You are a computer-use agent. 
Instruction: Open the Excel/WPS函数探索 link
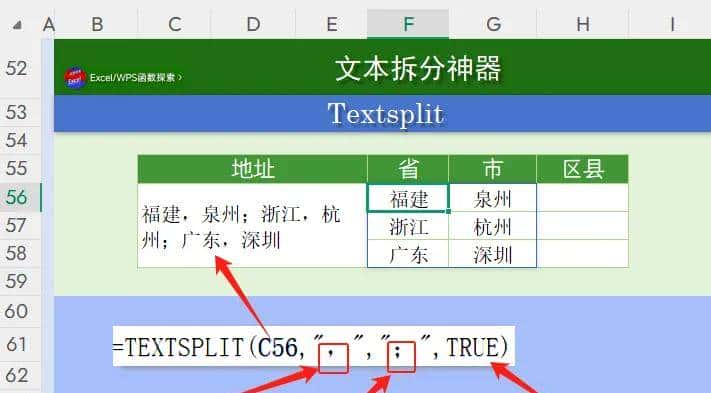(136, 78)
